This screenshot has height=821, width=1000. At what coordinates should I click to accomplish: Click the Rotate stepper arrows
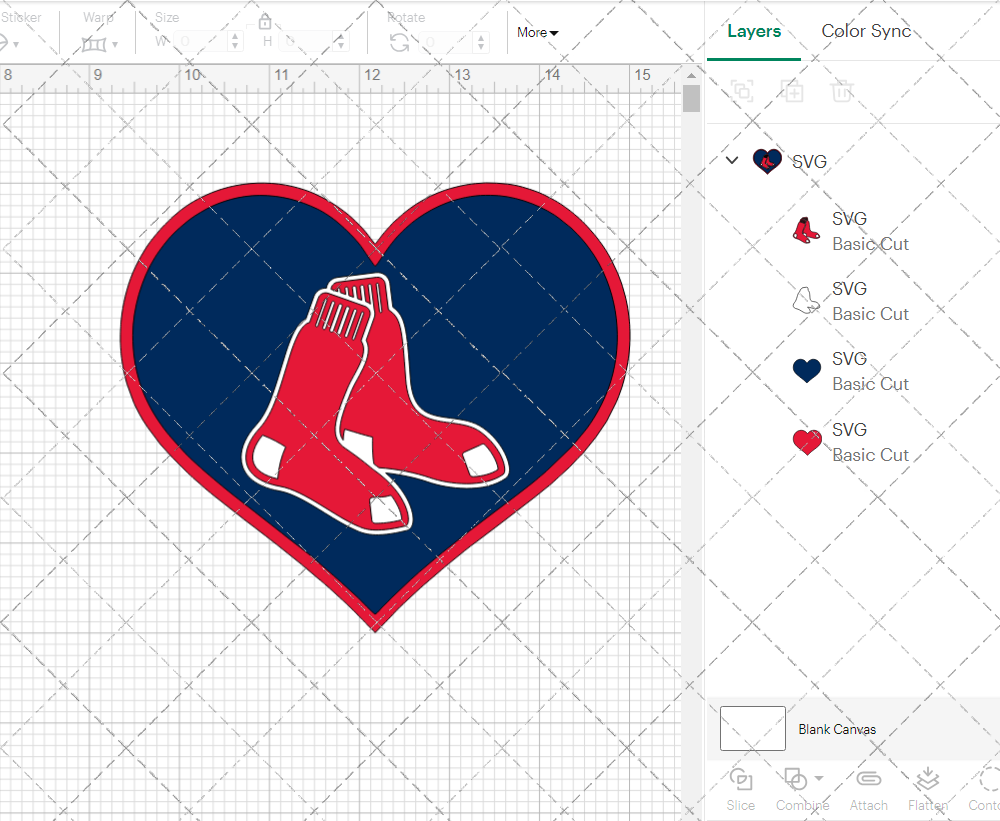point(481,42)
